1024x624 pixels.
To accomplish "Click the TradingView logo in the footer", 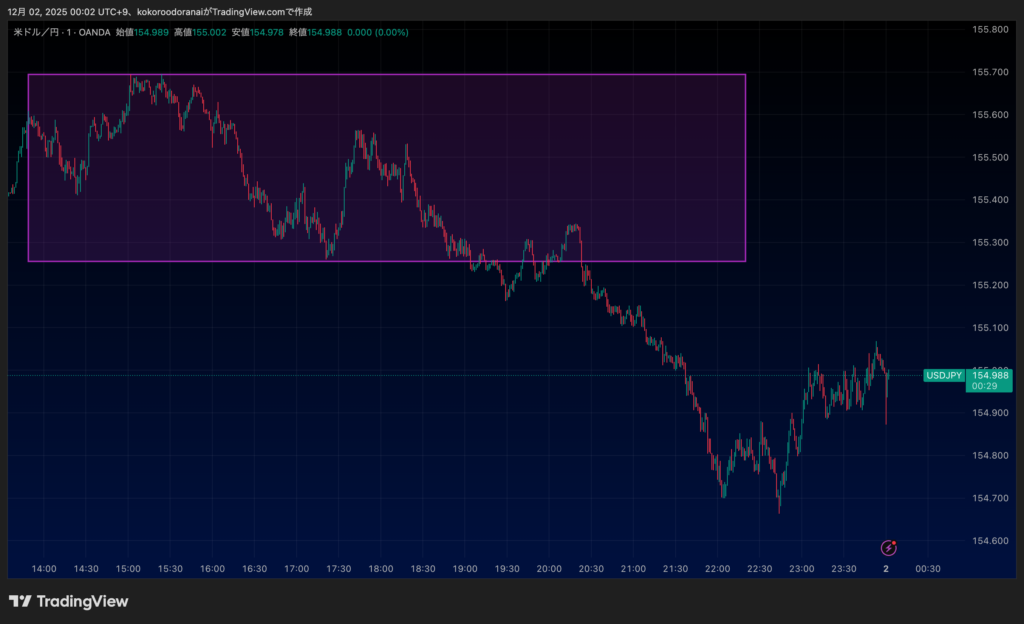I will tap(68, 601).
